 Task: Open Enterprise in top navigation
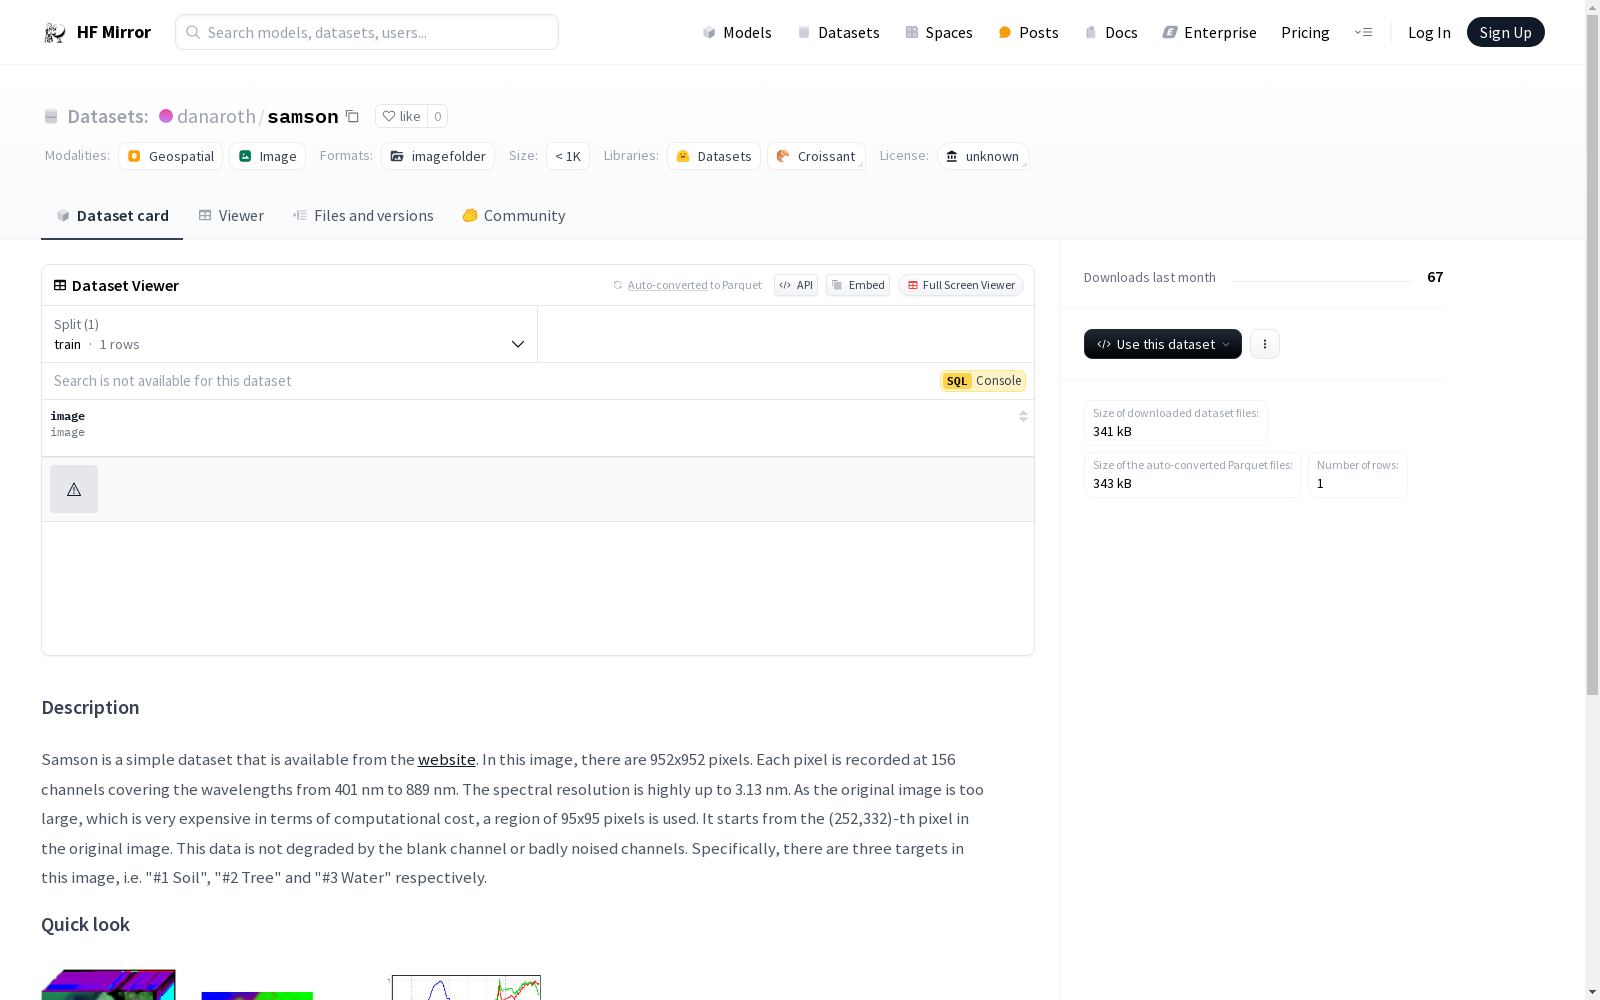(x=1209, y=32)
